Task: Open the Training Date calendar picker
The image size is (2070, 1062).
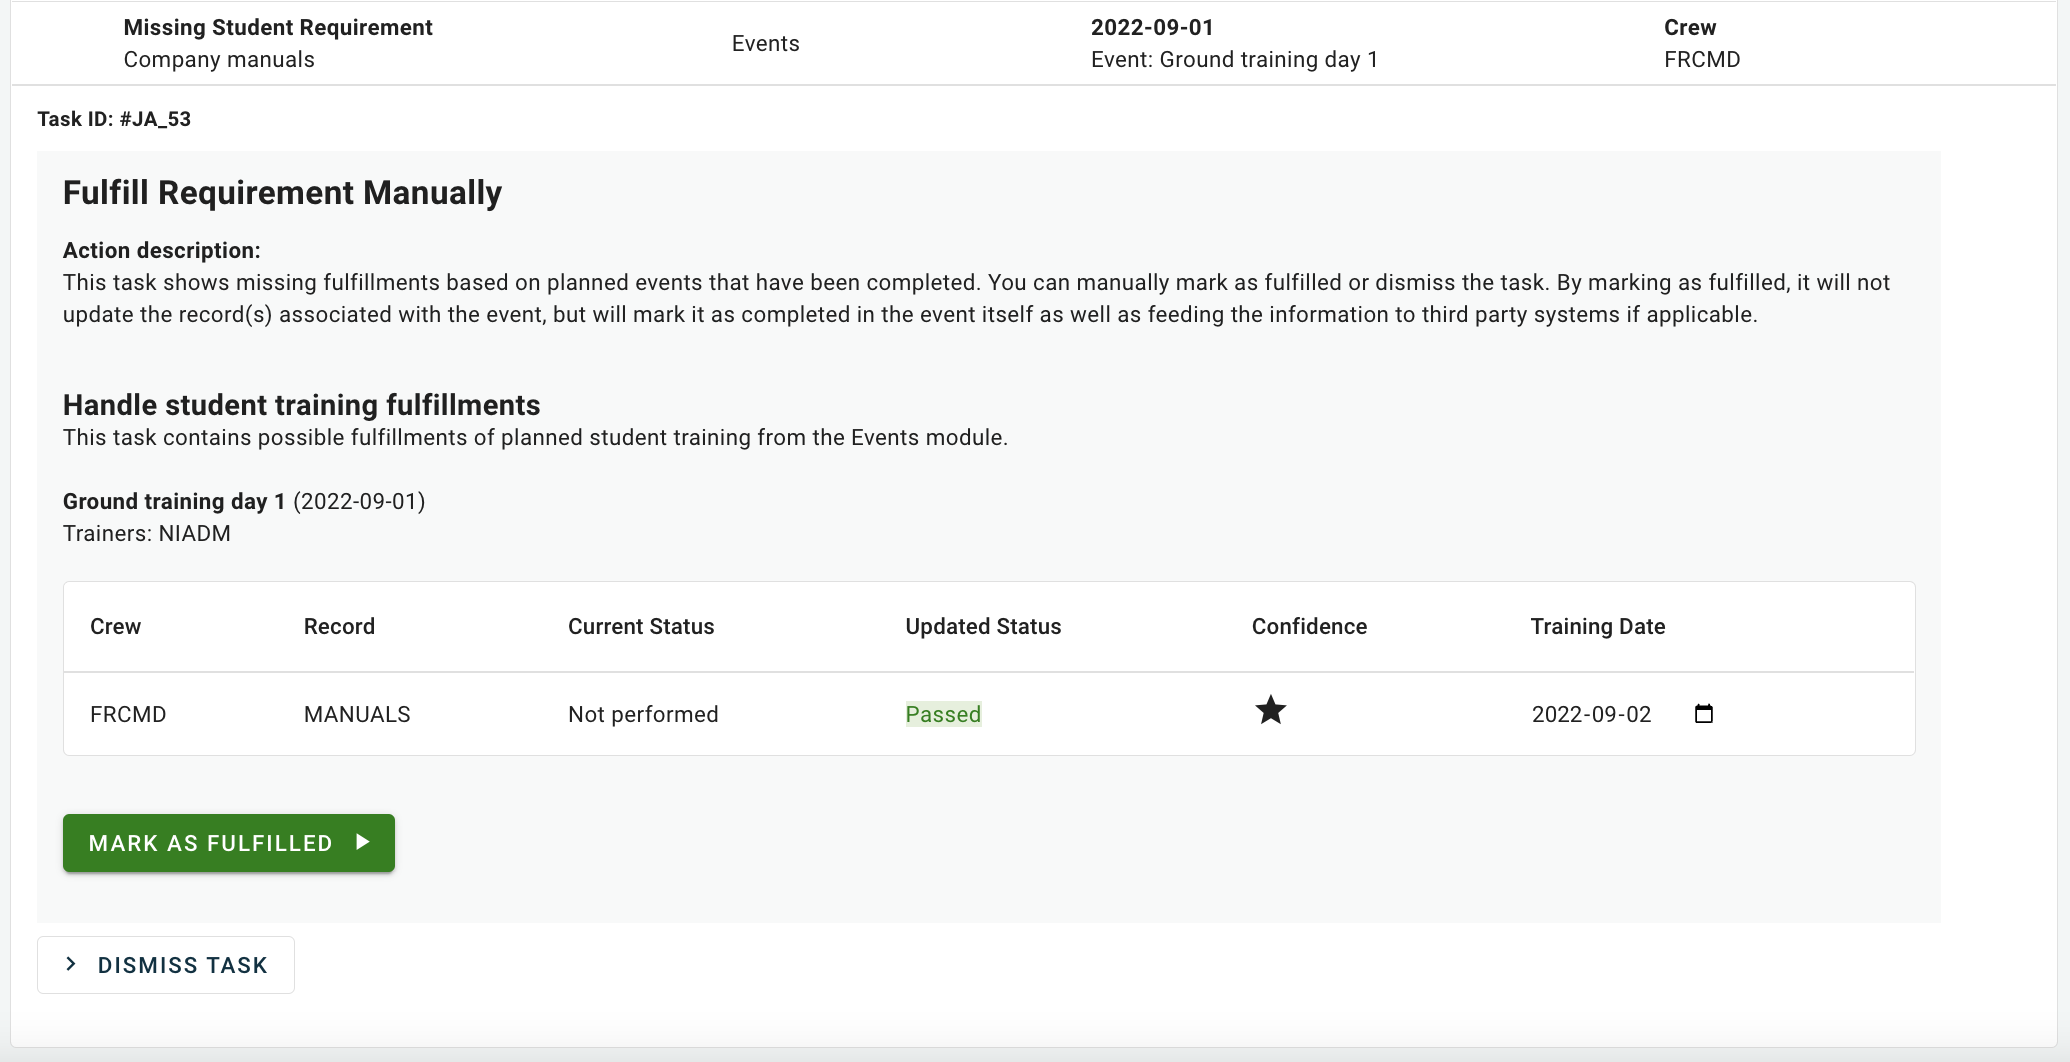Action: (x=1704, y=714)
